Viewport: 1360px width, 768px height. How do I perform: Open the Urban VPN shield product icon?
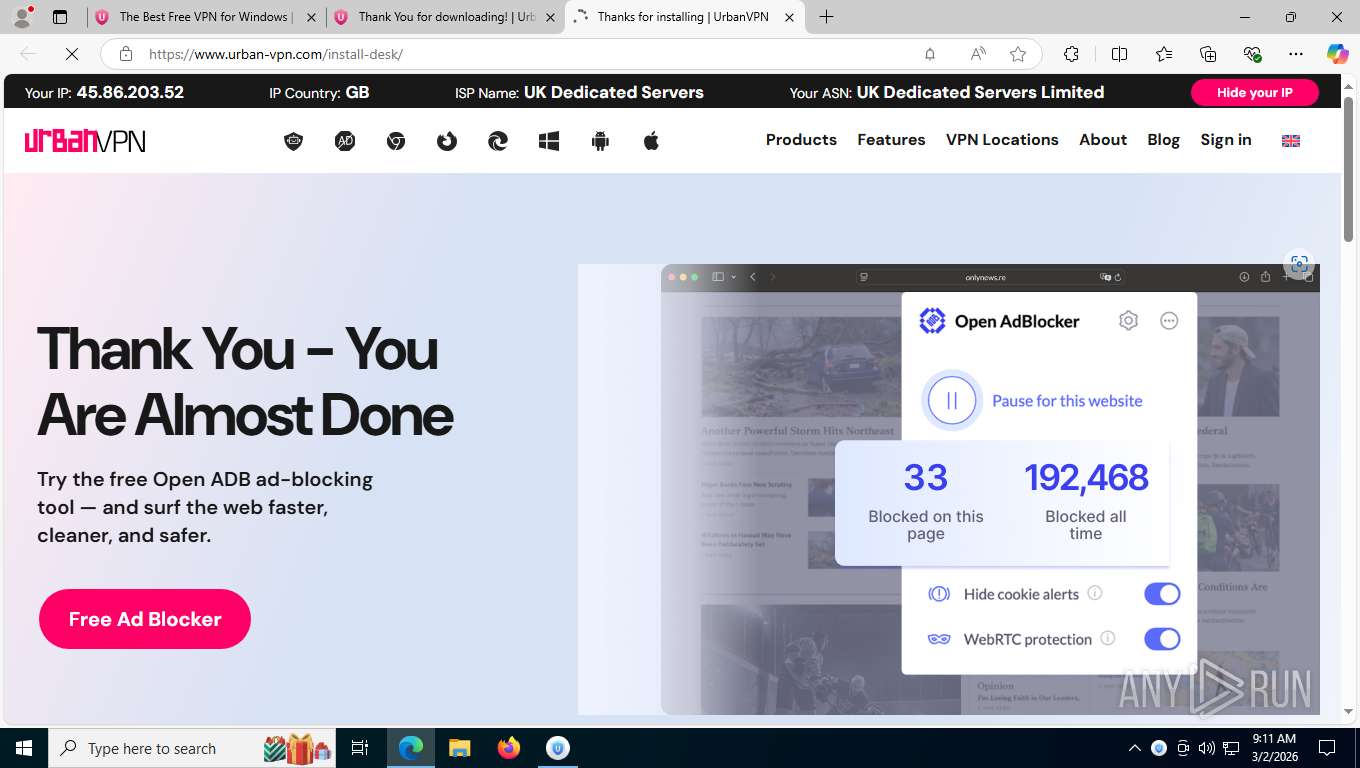tap(293, 141)
